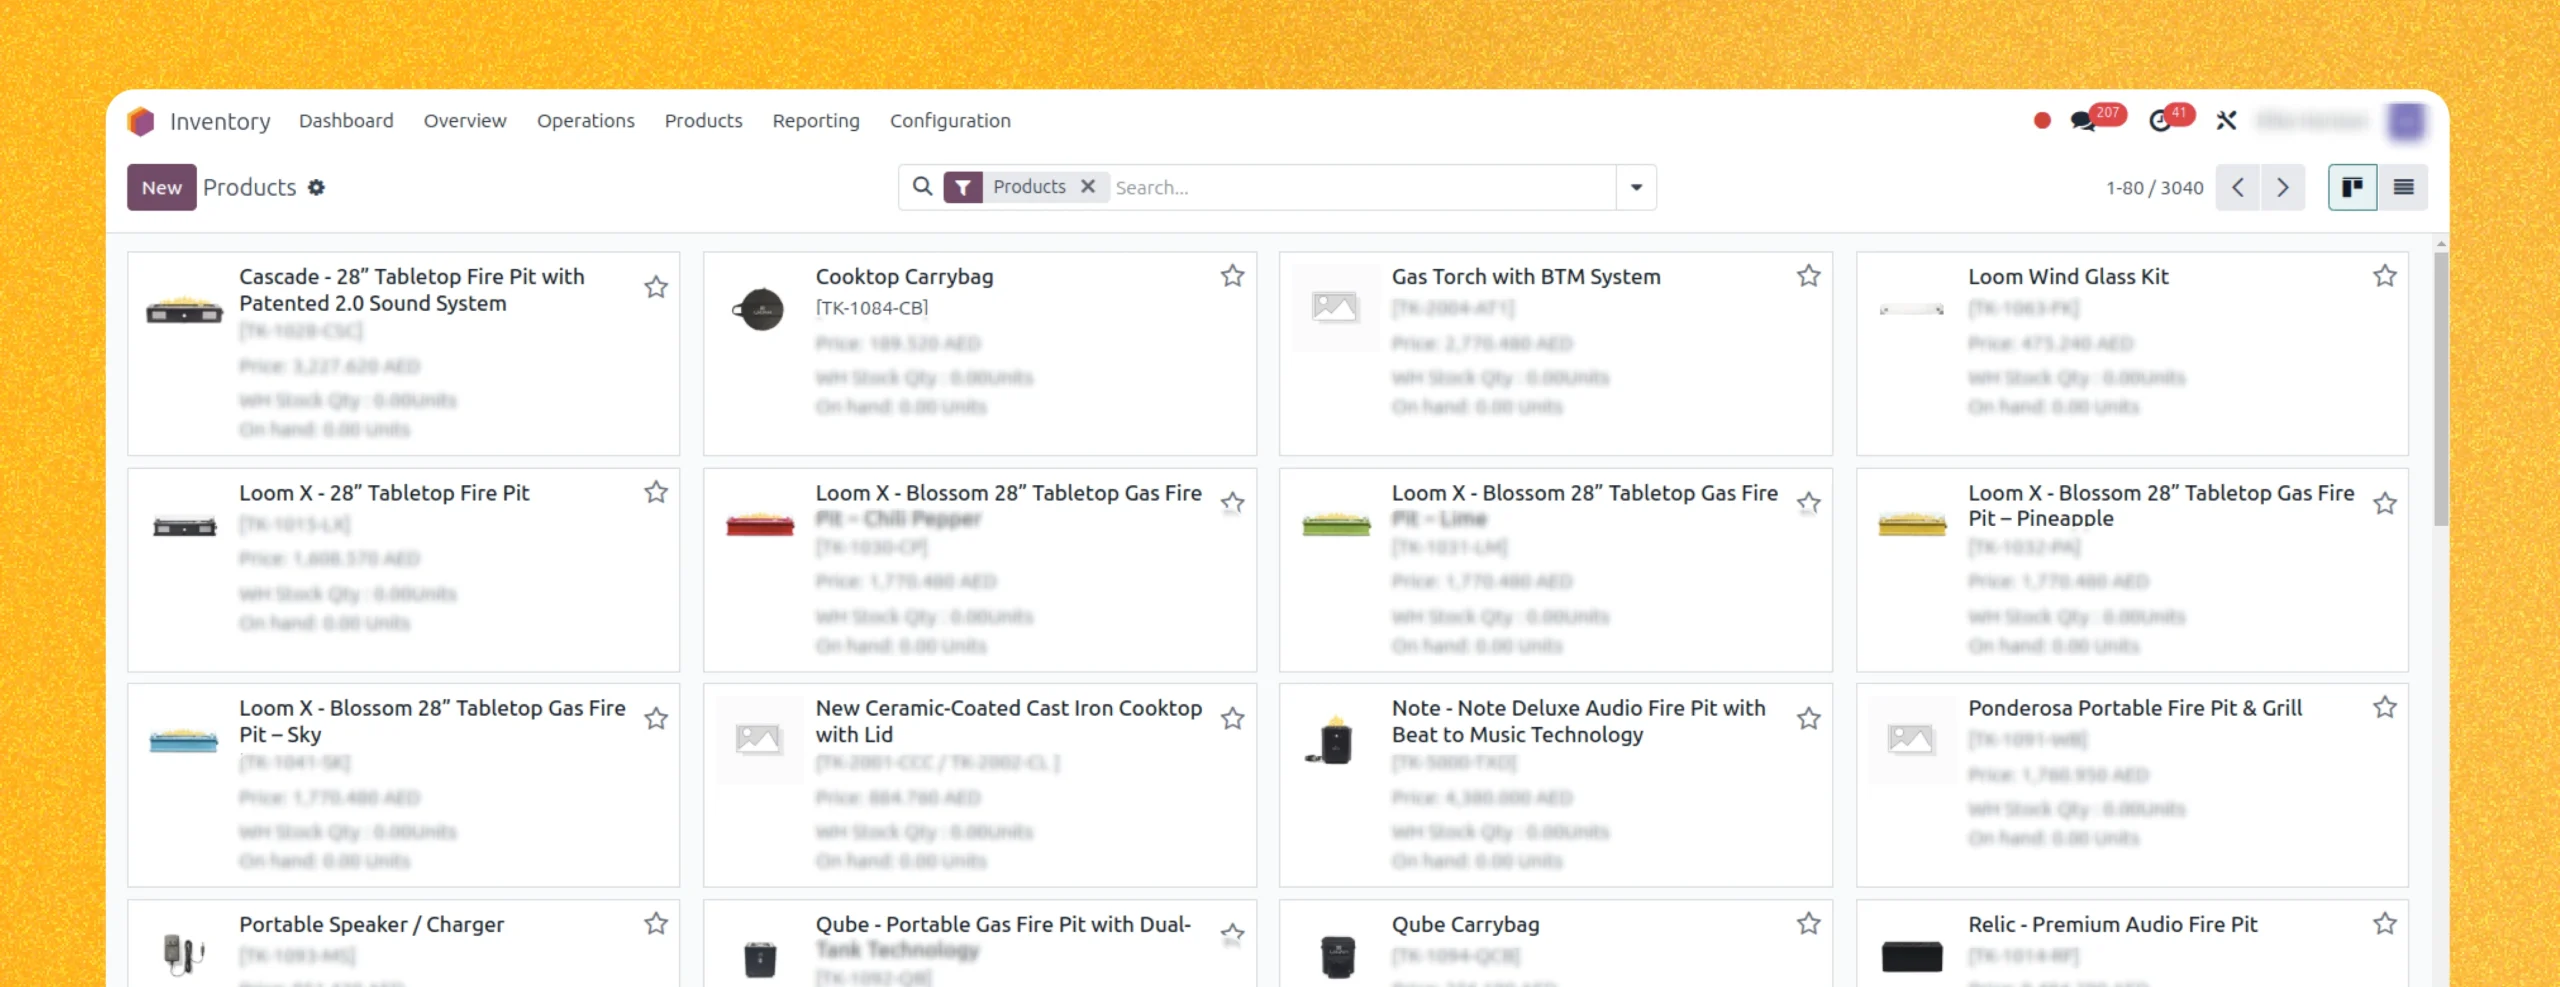
Task: Expand the search options dropdown arrow
Action: 1637,187
